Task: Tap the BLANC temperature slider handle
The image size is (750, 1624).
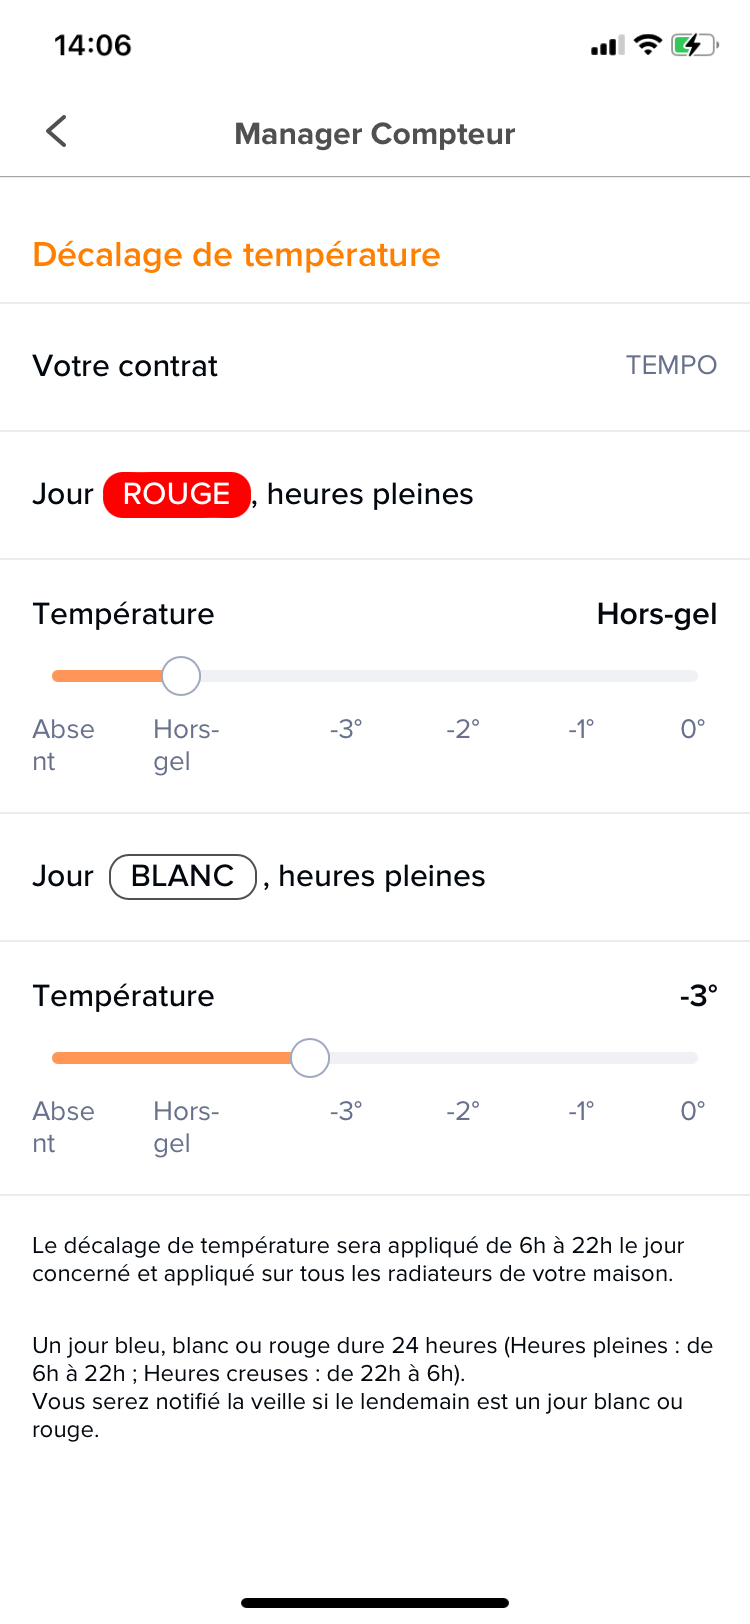Action: 310,1058
